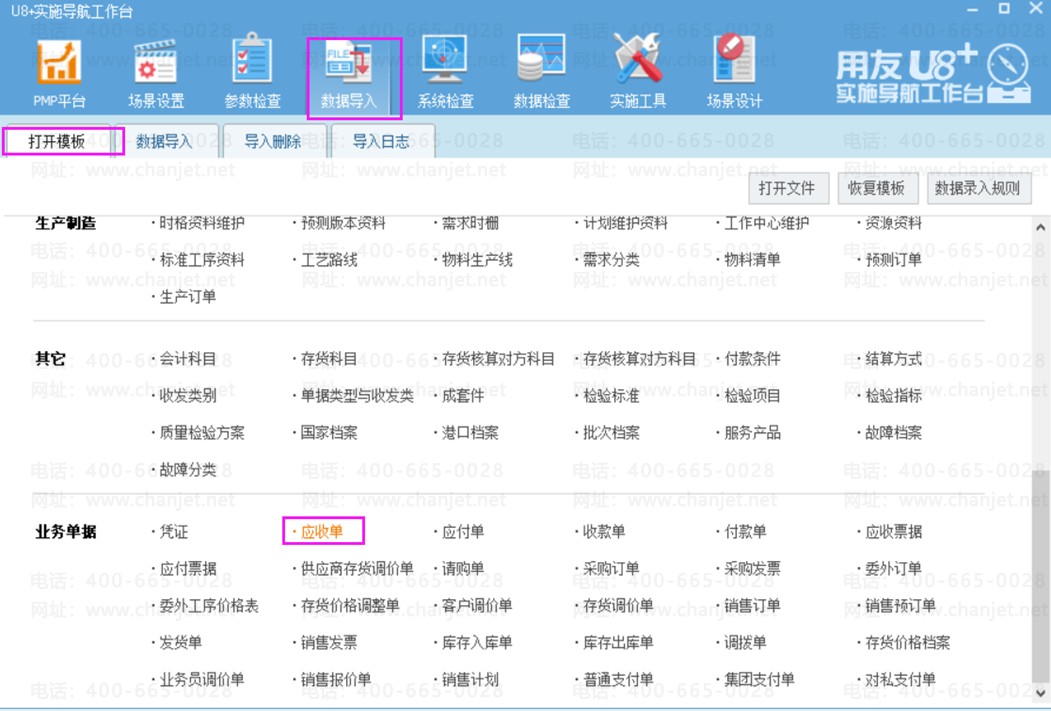Open the 收发类别 template
This screenshot has height=711, width=1051.
pos(188,396)
